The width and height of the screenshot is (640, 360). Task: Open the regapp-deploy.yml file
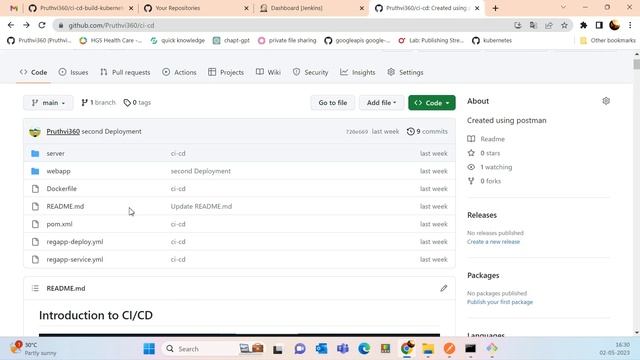[x=75, y=242]
